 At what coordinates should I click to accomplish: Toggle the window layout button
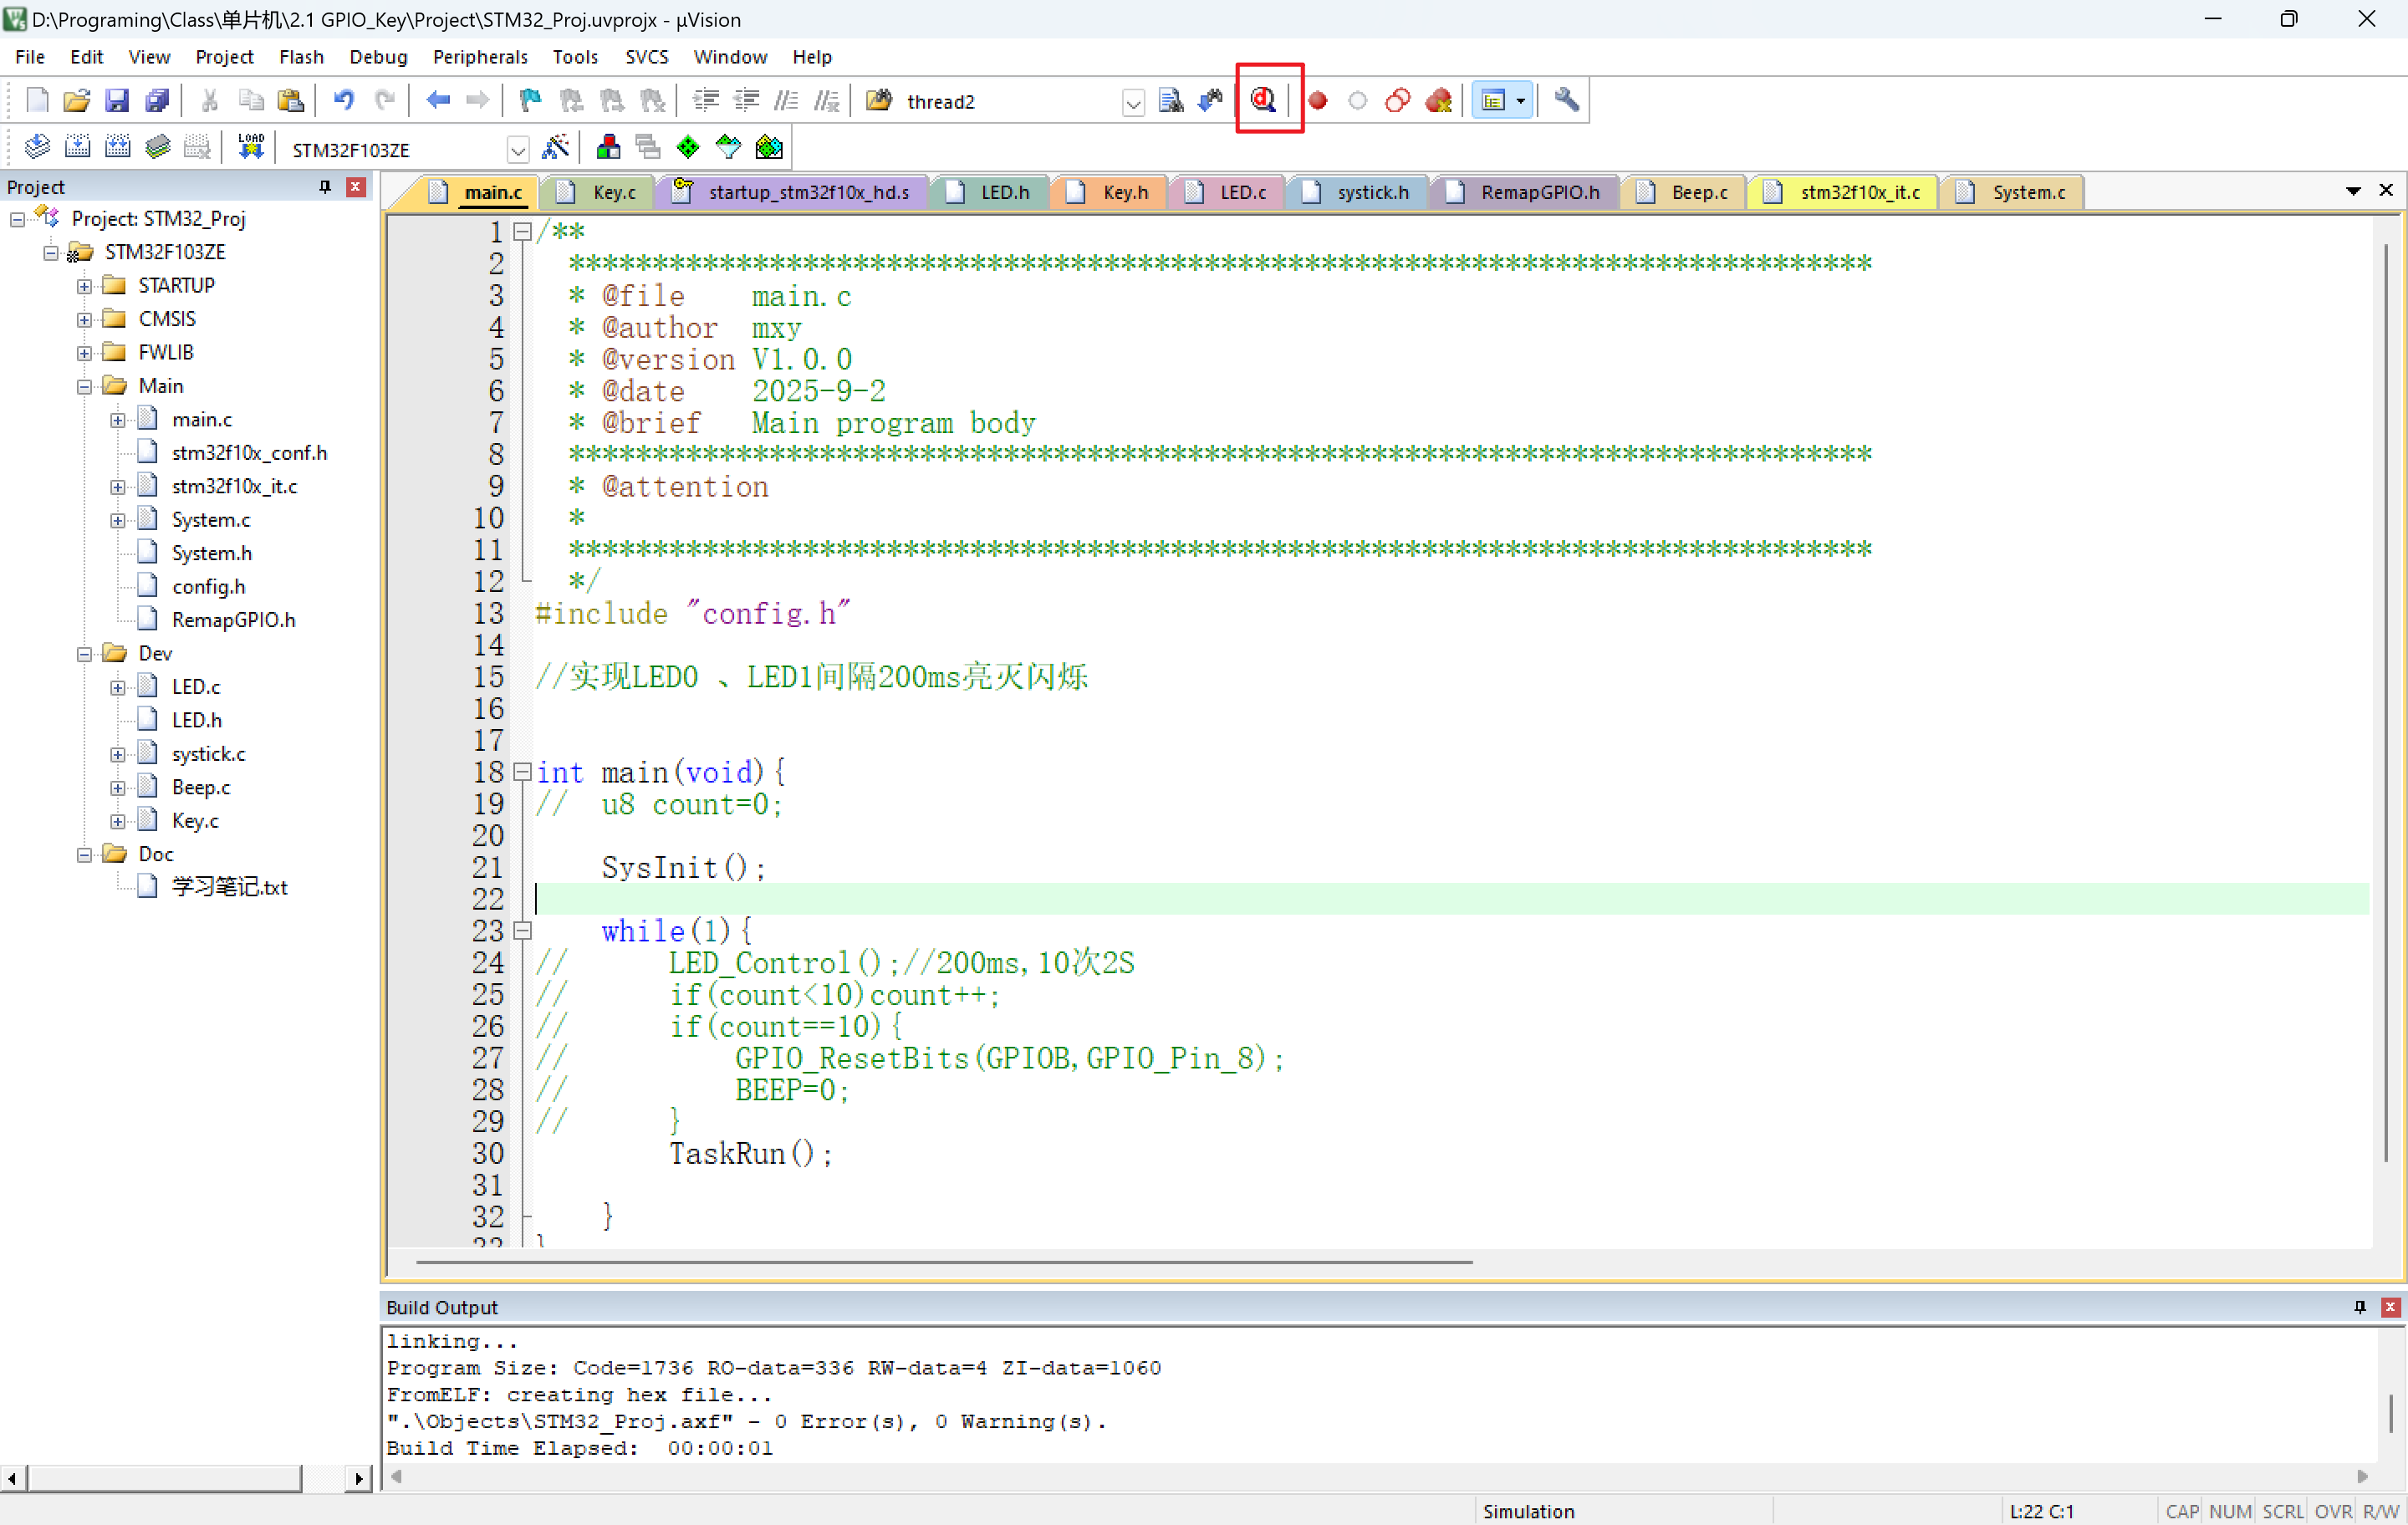1493,100
